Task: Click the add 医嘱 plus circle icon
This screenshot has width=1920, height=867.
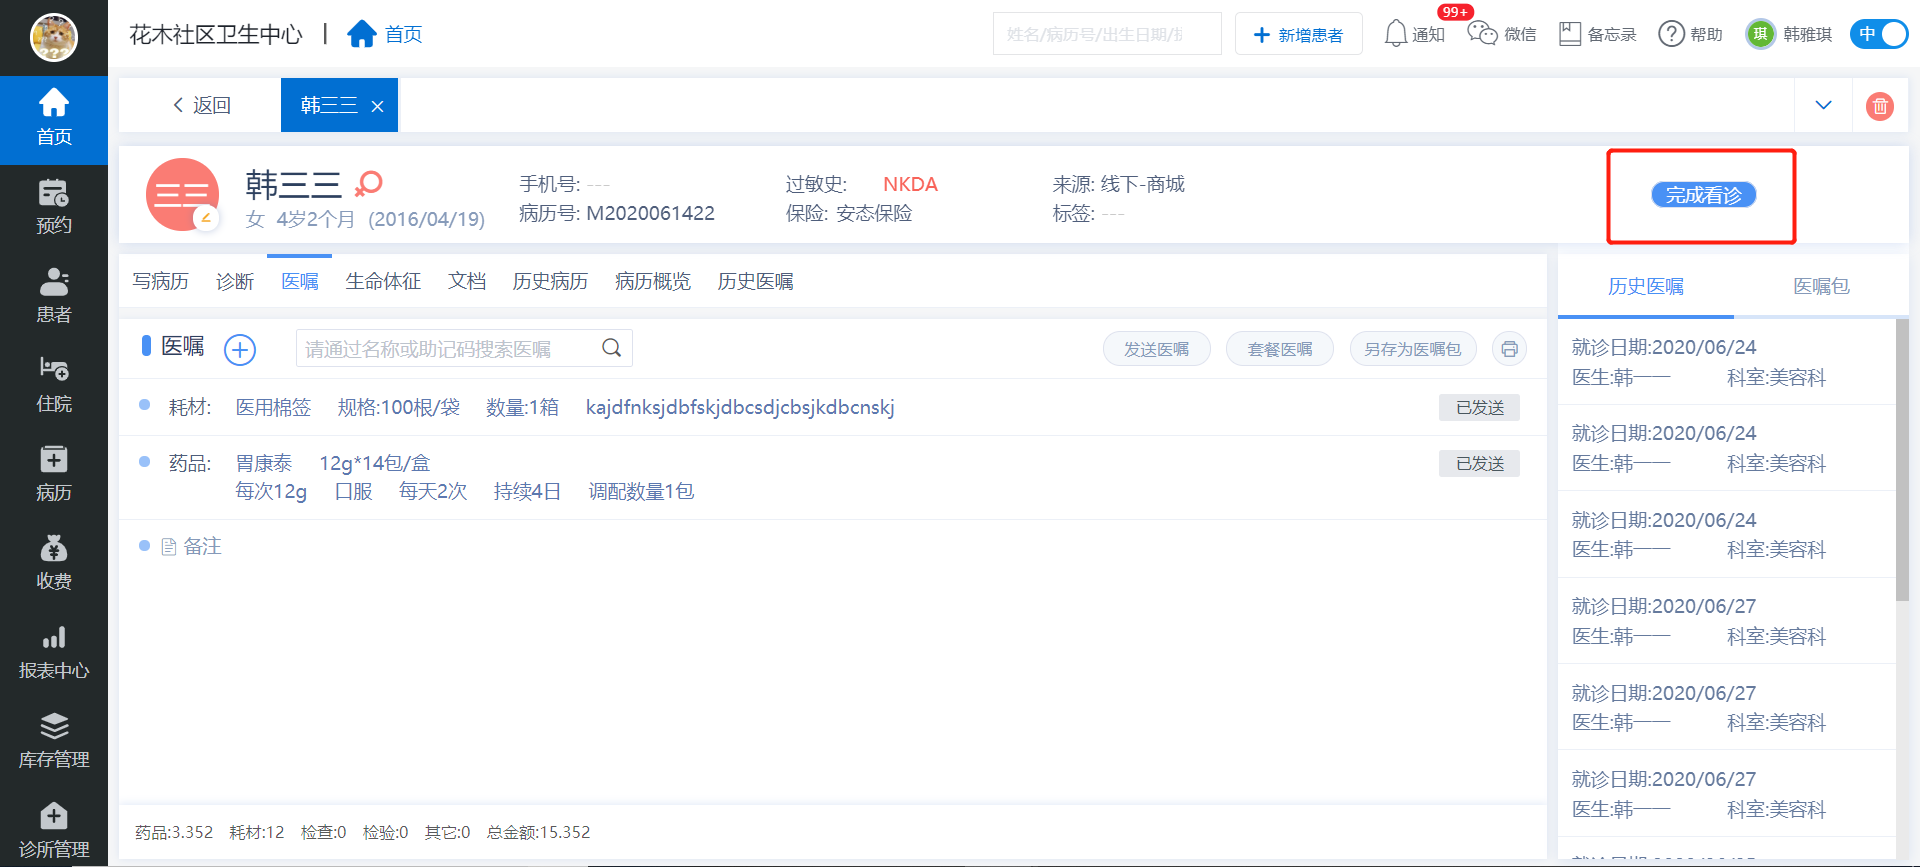Action: click(240, 349)
